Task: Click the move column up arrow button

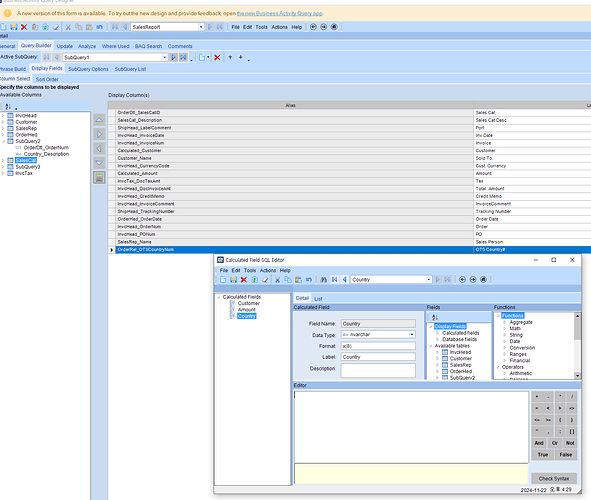Action: click(x=99, y=120)
